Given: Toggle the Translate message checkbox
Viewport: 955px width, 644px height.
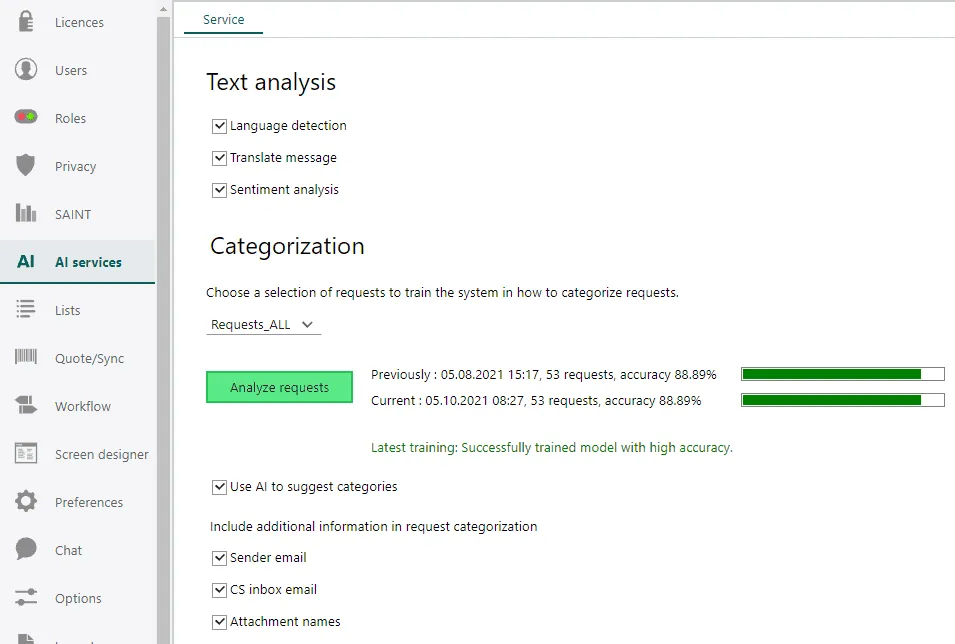Looking at the screenshot, I should point(220,158).
